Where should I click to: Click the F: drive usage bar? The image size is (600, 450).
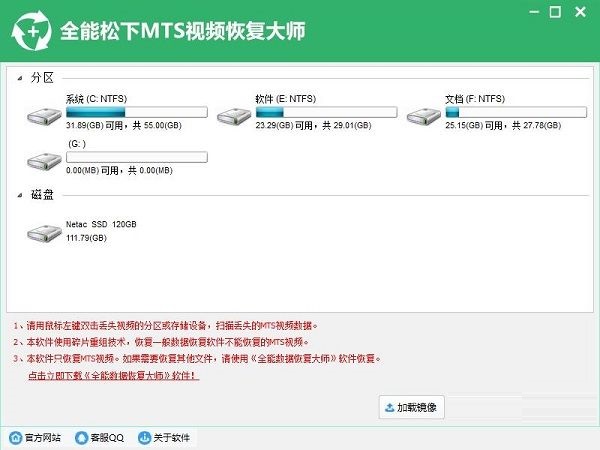pyautogui.click(x=516, y=112)
